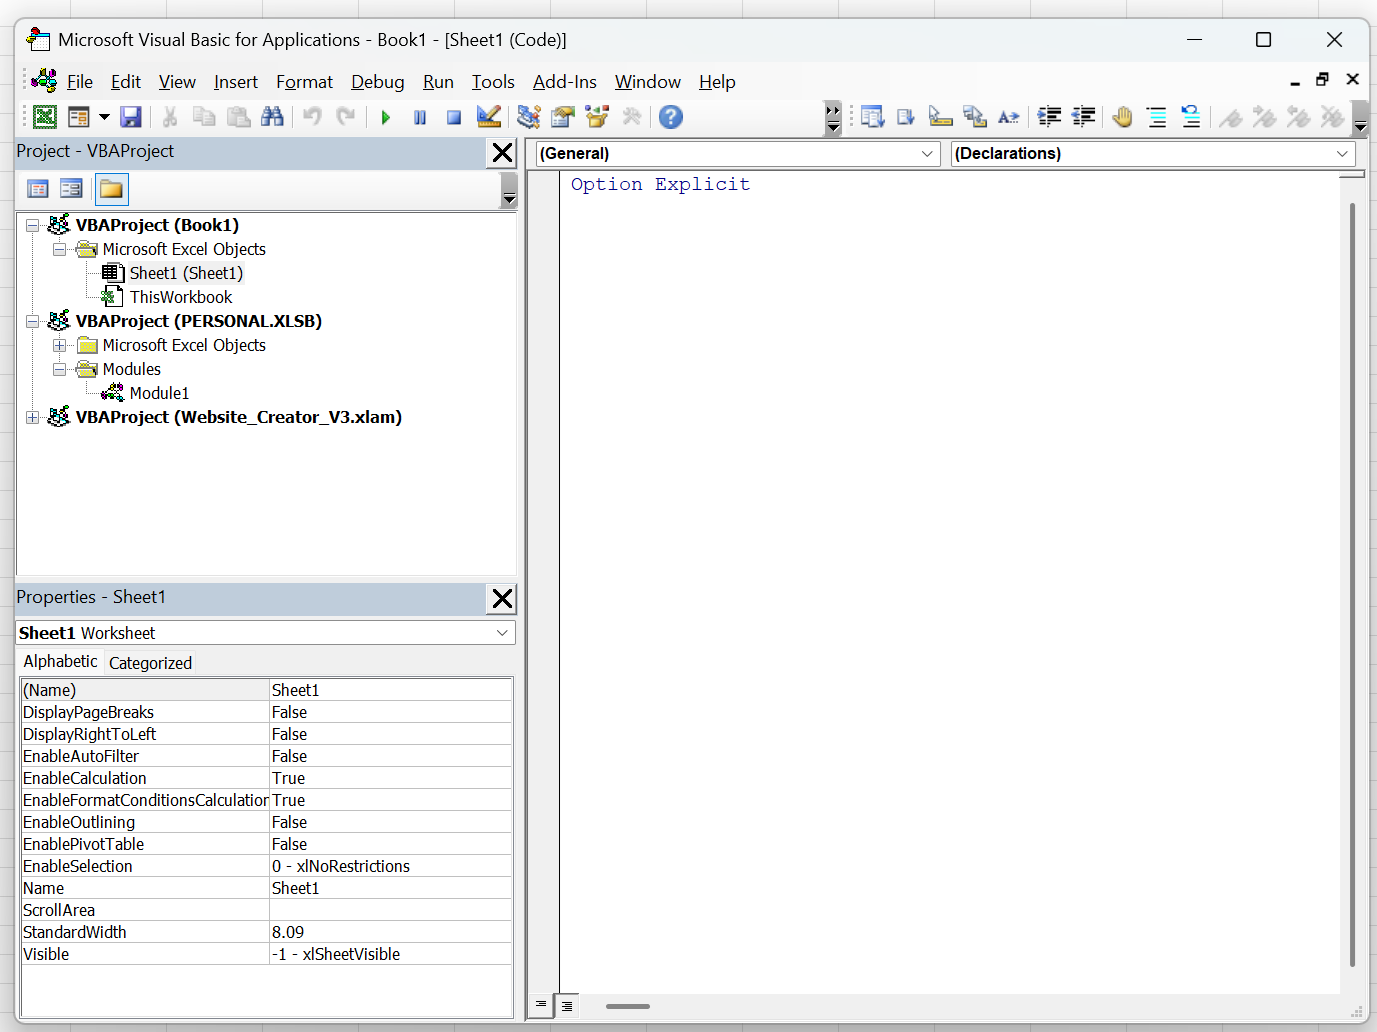Viewport: 1377px width, 1032px height.
Task: Expand standard toolbar overflow options arrow
Action: [x=833, y=118]
